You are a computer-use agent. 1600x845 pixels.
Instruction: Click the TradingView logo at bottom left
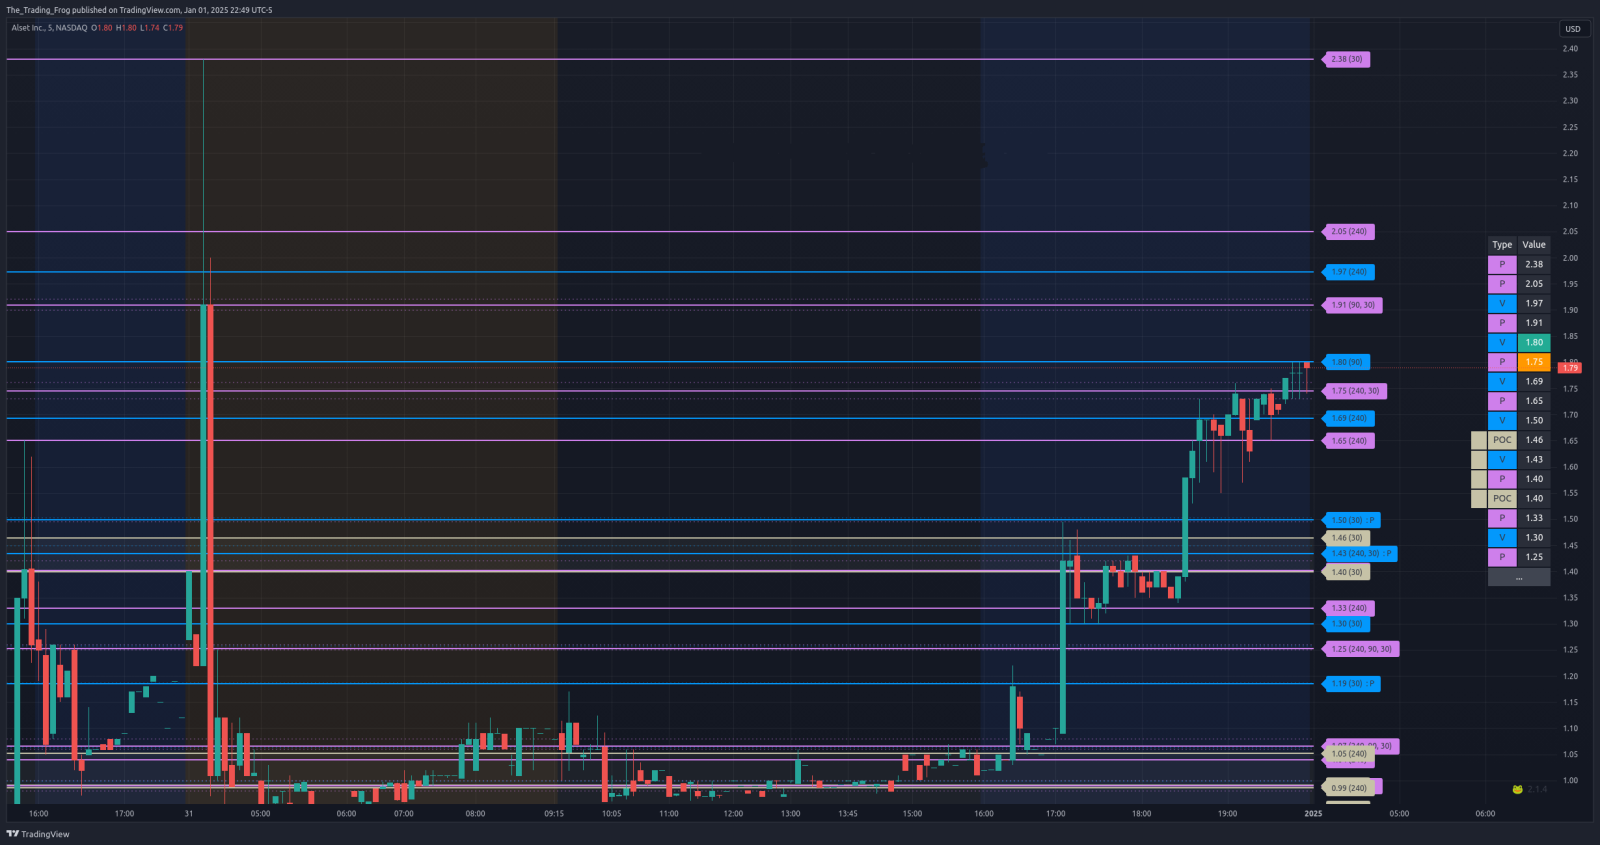click(38, 834)
